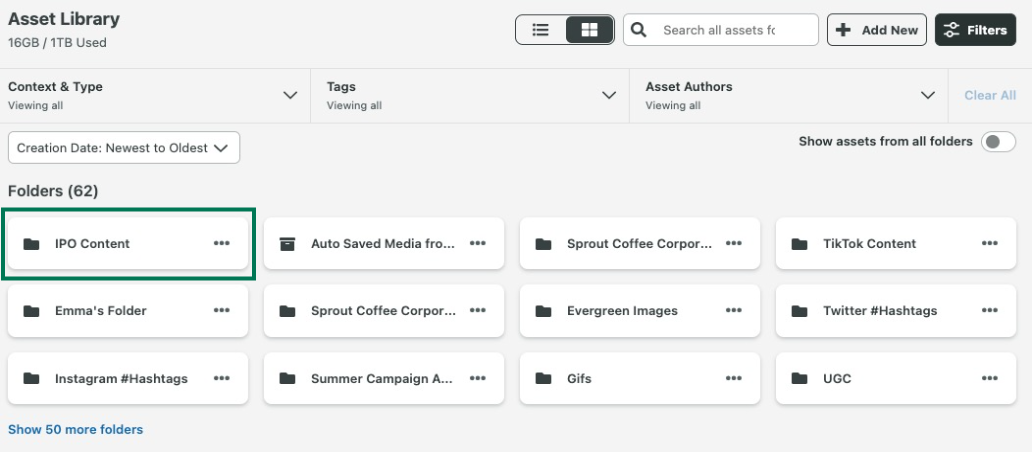The height and width of the screenshot is (452, 1032).
Task: Open more options for IPO Content folder
Action: point(222,243)
